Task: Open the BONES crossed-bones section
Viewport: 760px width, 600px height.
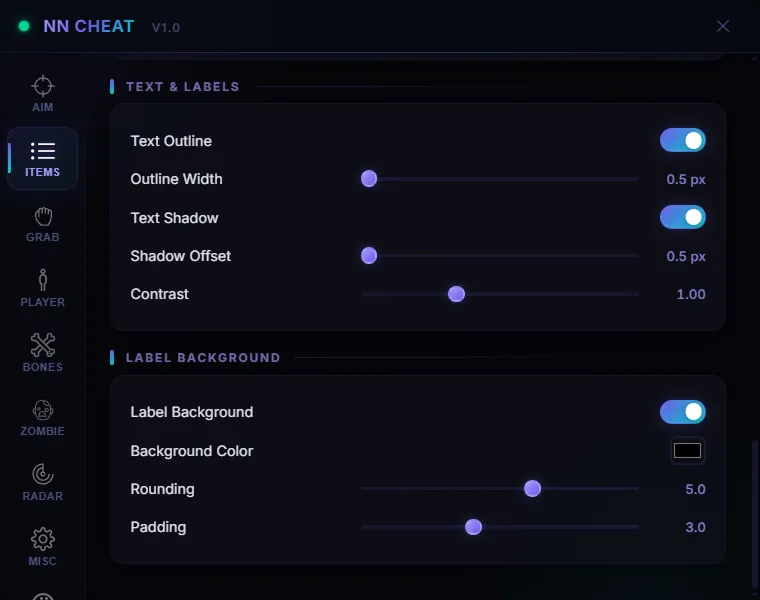Action: coord(43,353)
